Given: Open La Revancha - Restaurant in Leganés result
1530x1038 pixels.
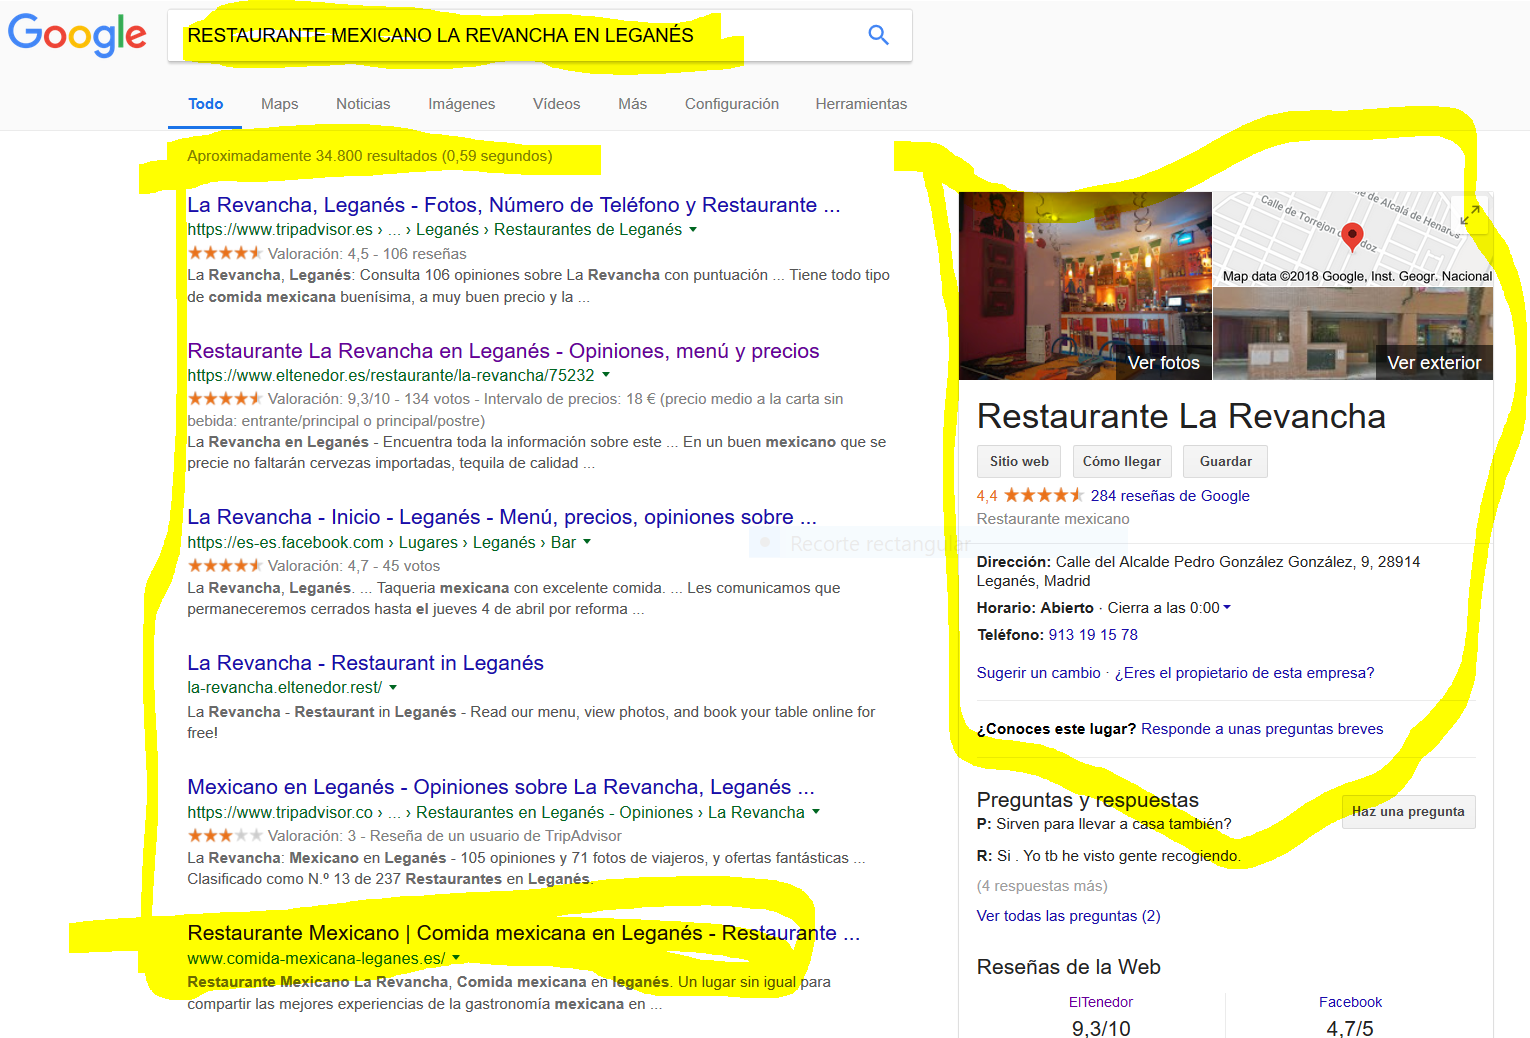Looking at the screenshot, I should click(x=365, y=663).
